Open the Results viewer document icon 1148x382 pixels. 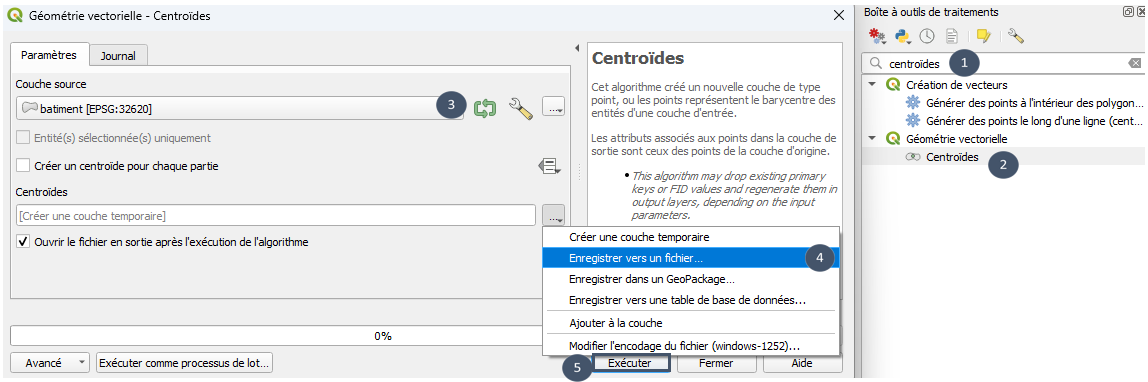[951, 35]
